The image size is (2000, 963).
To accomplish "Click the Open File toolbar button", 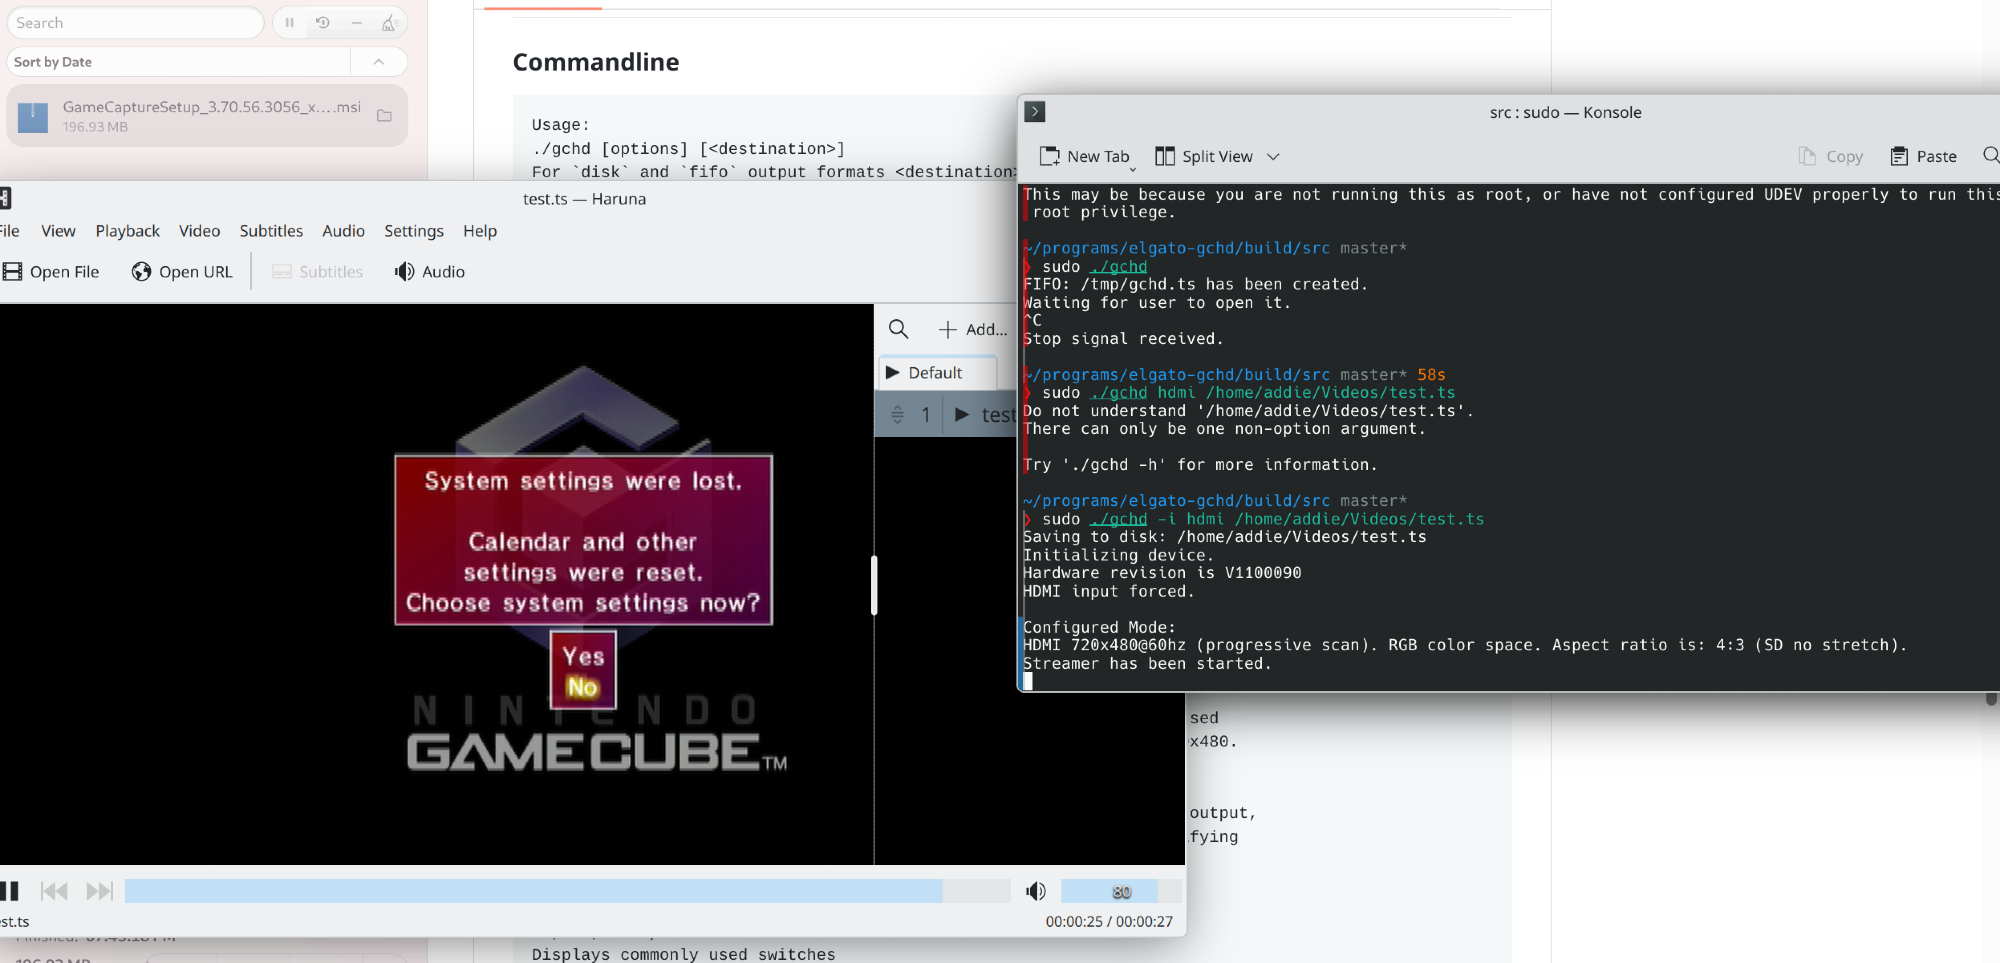I will point(51,272).
